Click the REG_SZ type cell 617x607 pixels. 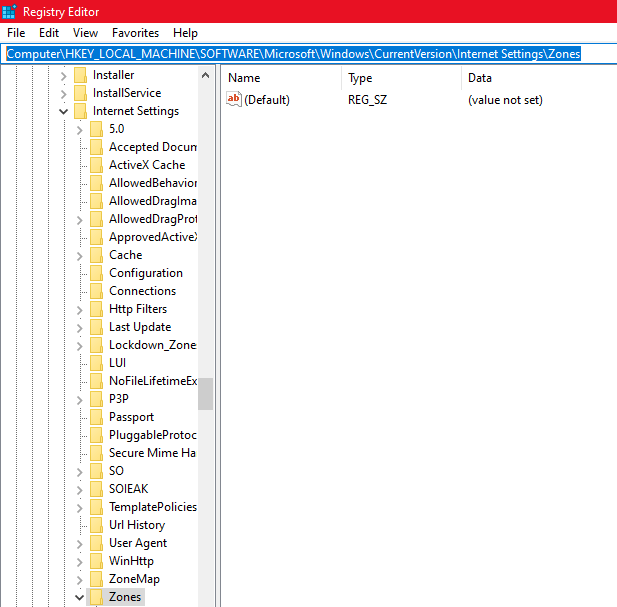[x=368, y=100]
